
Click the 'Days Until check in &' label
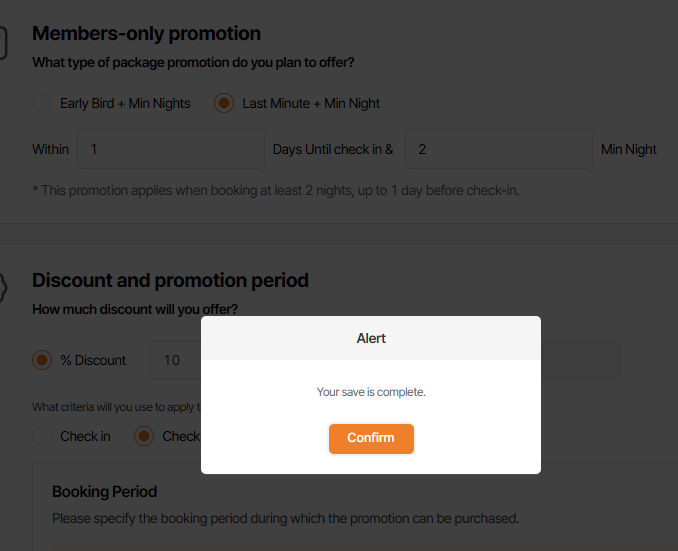333,149
